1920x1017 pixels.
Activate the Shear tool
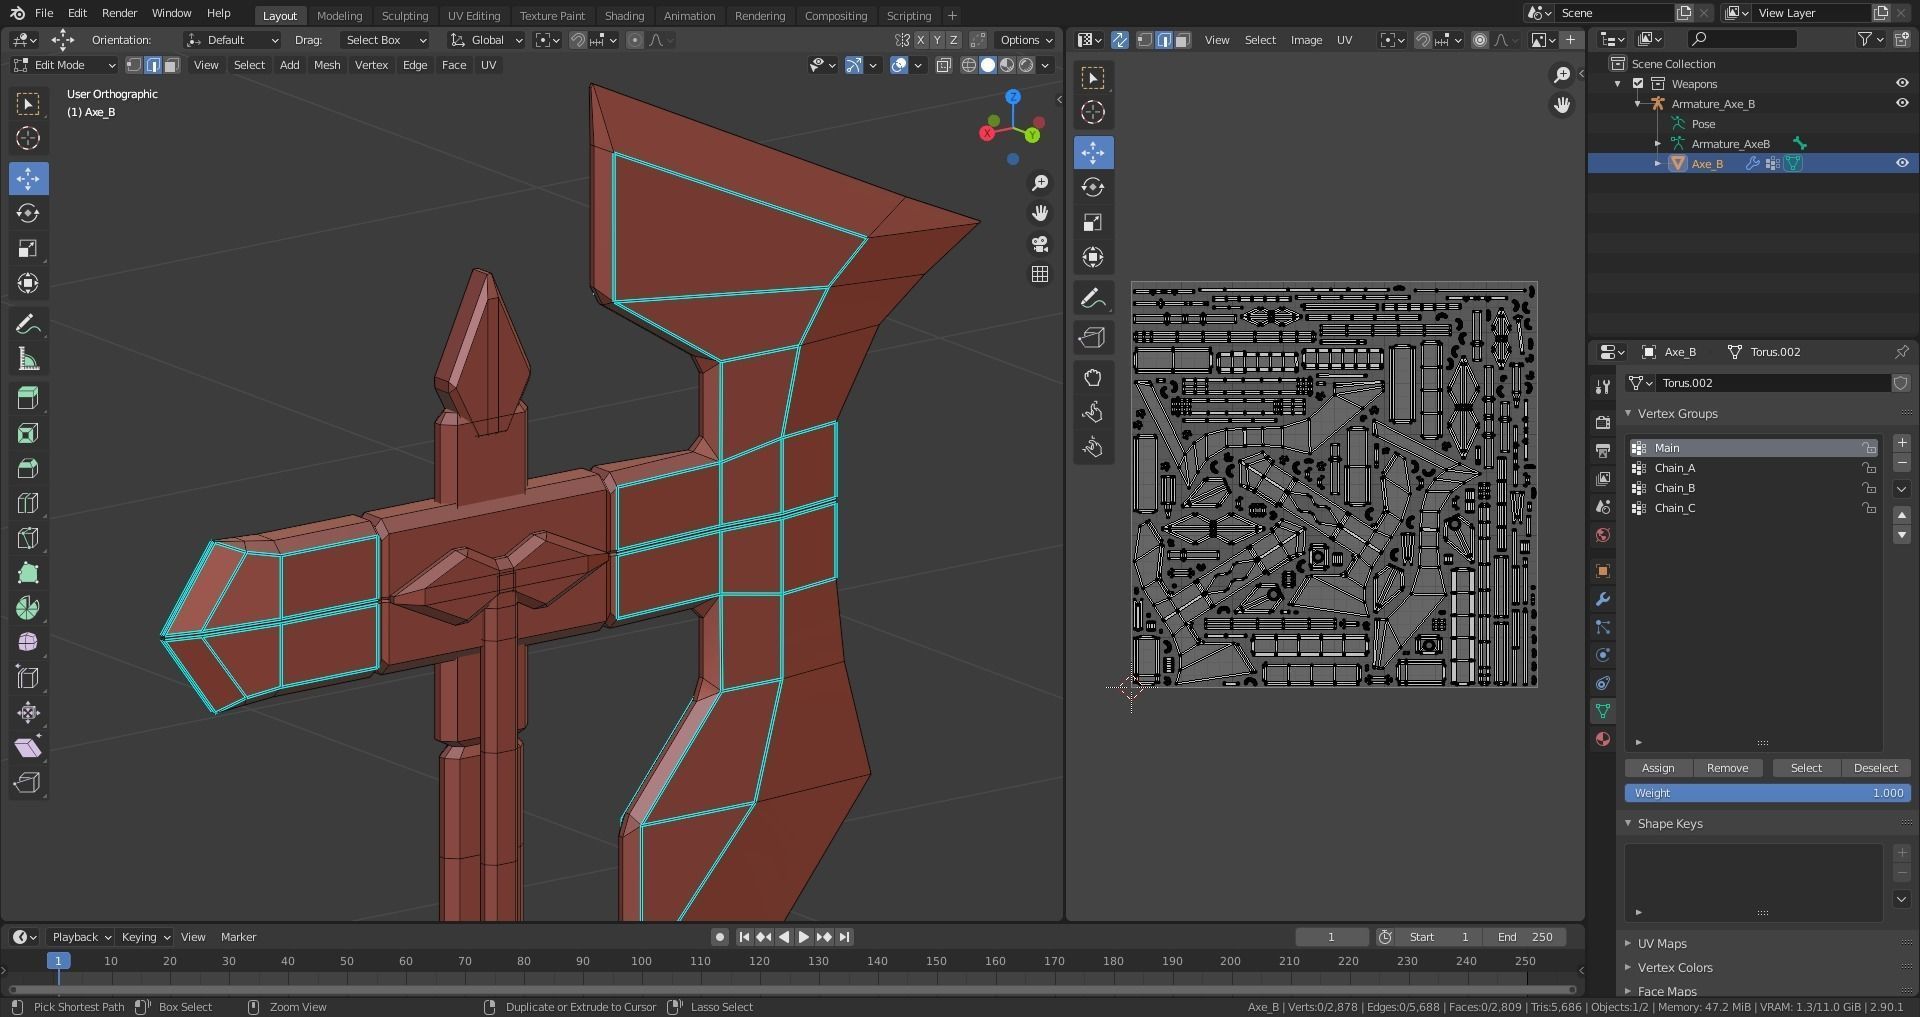(x=28, y=747)
